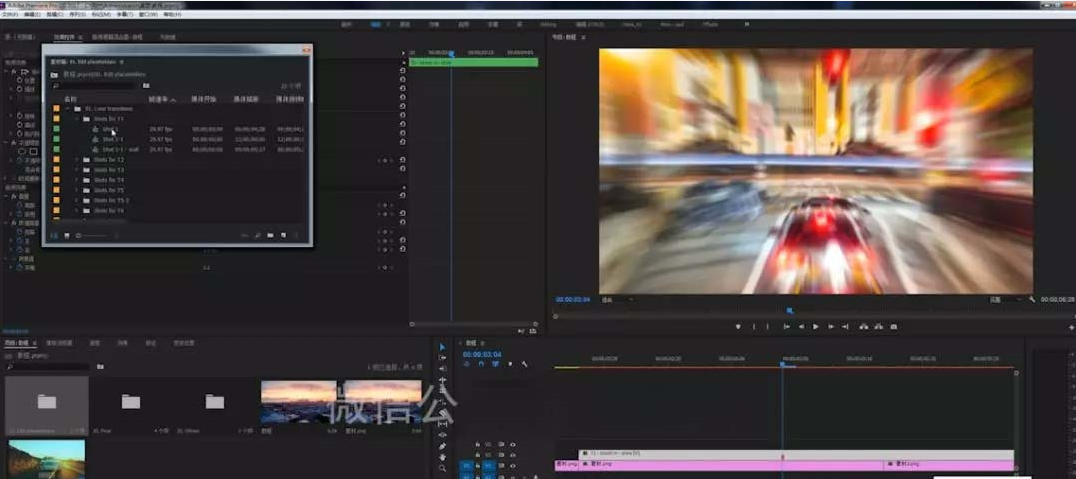This screenshot has height=479, width=1076.
Task: Expand the 'Shots for T2' folder
Action: pyautogui.click(x=77, y=159)
